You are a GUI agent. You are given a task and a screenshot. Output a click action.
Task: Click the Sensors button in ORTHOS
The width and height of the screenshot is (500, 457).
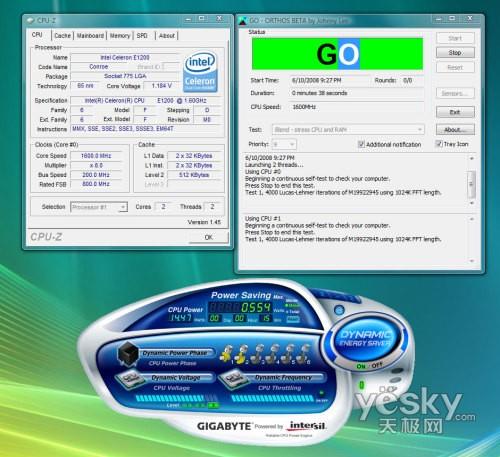455,93
